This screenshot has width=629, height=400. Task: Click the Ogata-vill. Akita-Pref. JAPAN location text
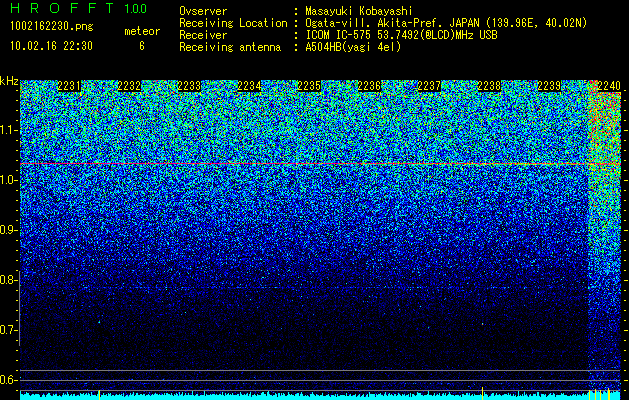[x=446, y=23]
